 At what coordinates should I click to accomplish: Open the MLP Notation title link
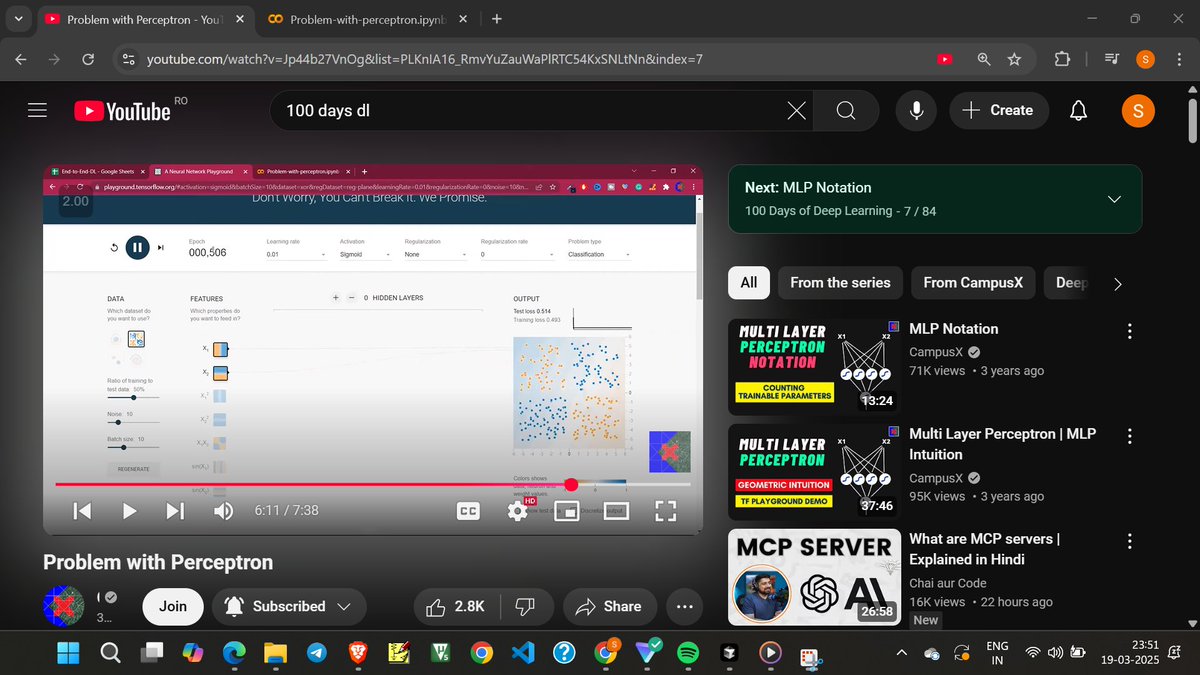(x=953, y=329)
